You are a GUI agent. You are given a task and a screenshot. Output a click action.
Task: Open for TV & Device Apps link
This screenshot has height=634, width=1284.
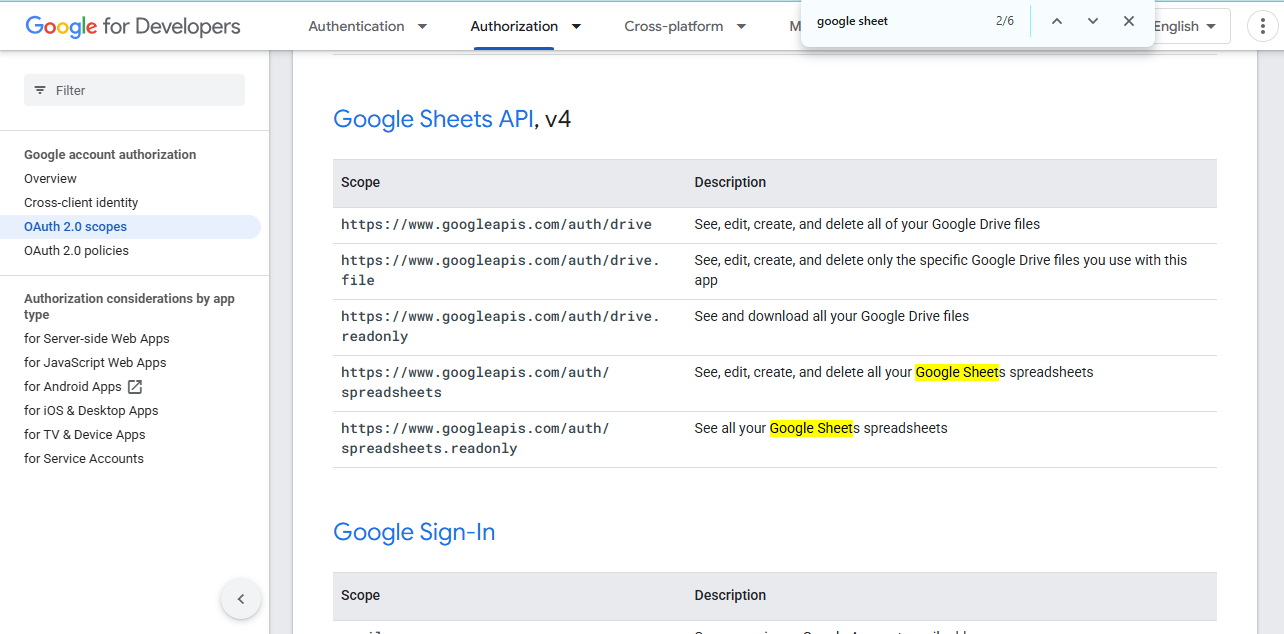pyautogui.click(x=85, y=435)
